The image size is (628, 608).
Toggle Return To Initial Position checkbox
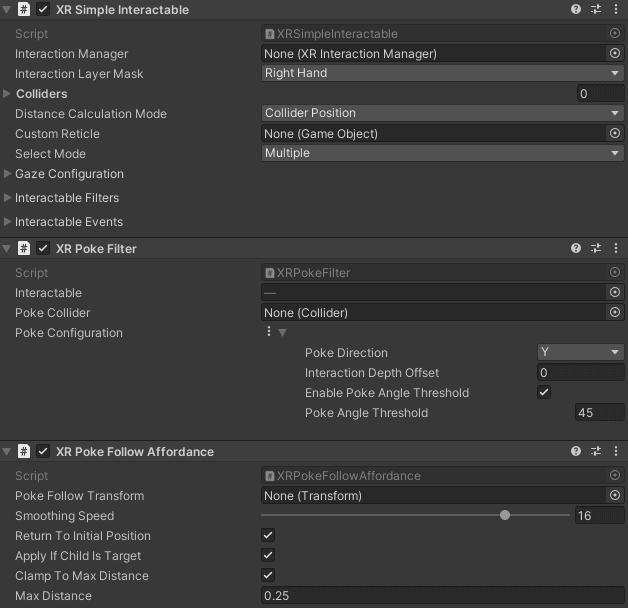pos(267,535)
